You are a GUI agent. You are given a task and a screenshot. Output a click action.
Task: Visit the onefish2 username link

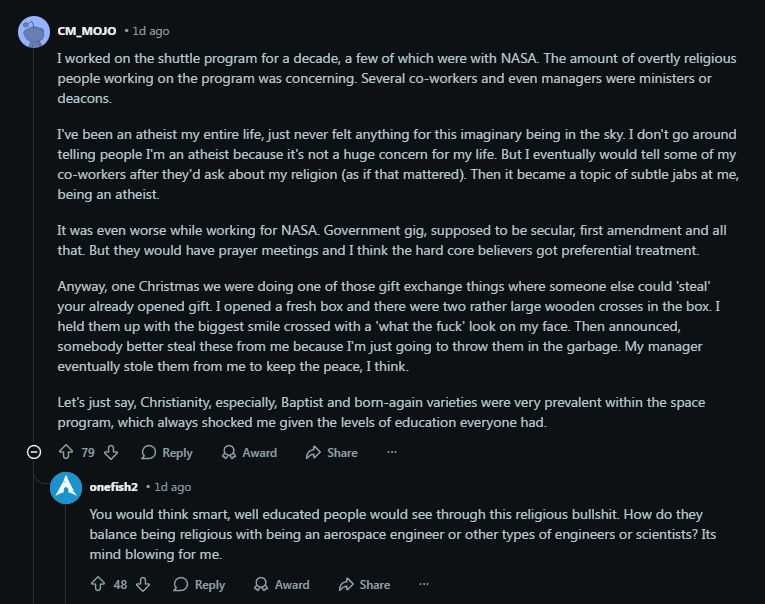coord(114,487)
